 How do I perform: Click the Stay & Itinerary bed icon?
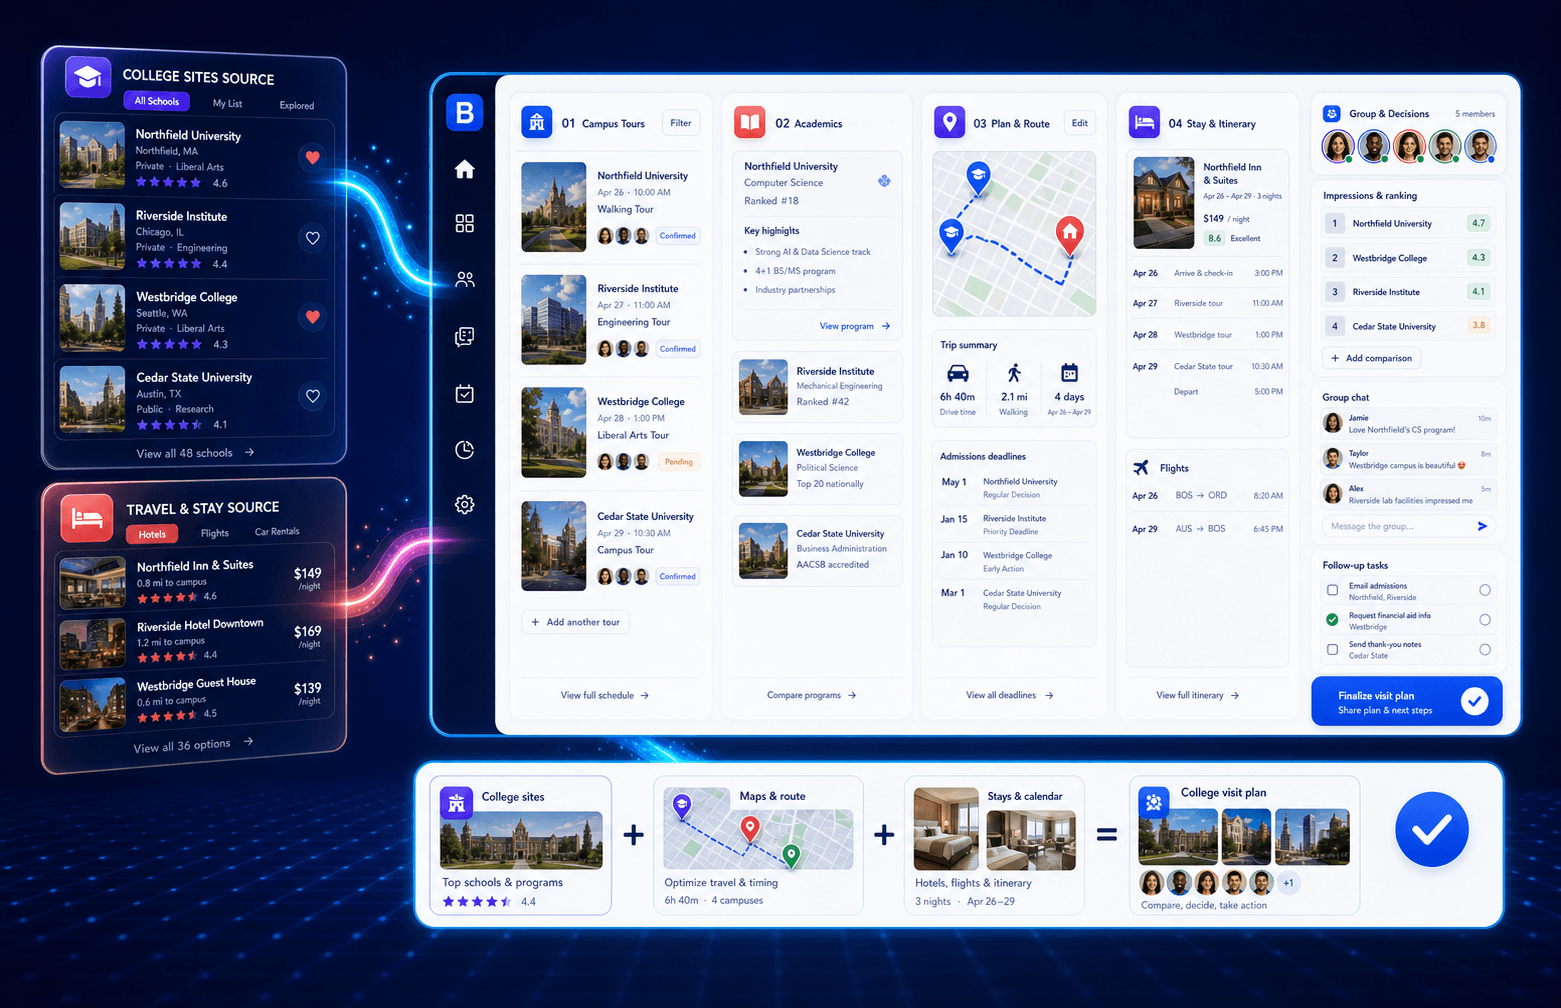tap(1144, 122)
